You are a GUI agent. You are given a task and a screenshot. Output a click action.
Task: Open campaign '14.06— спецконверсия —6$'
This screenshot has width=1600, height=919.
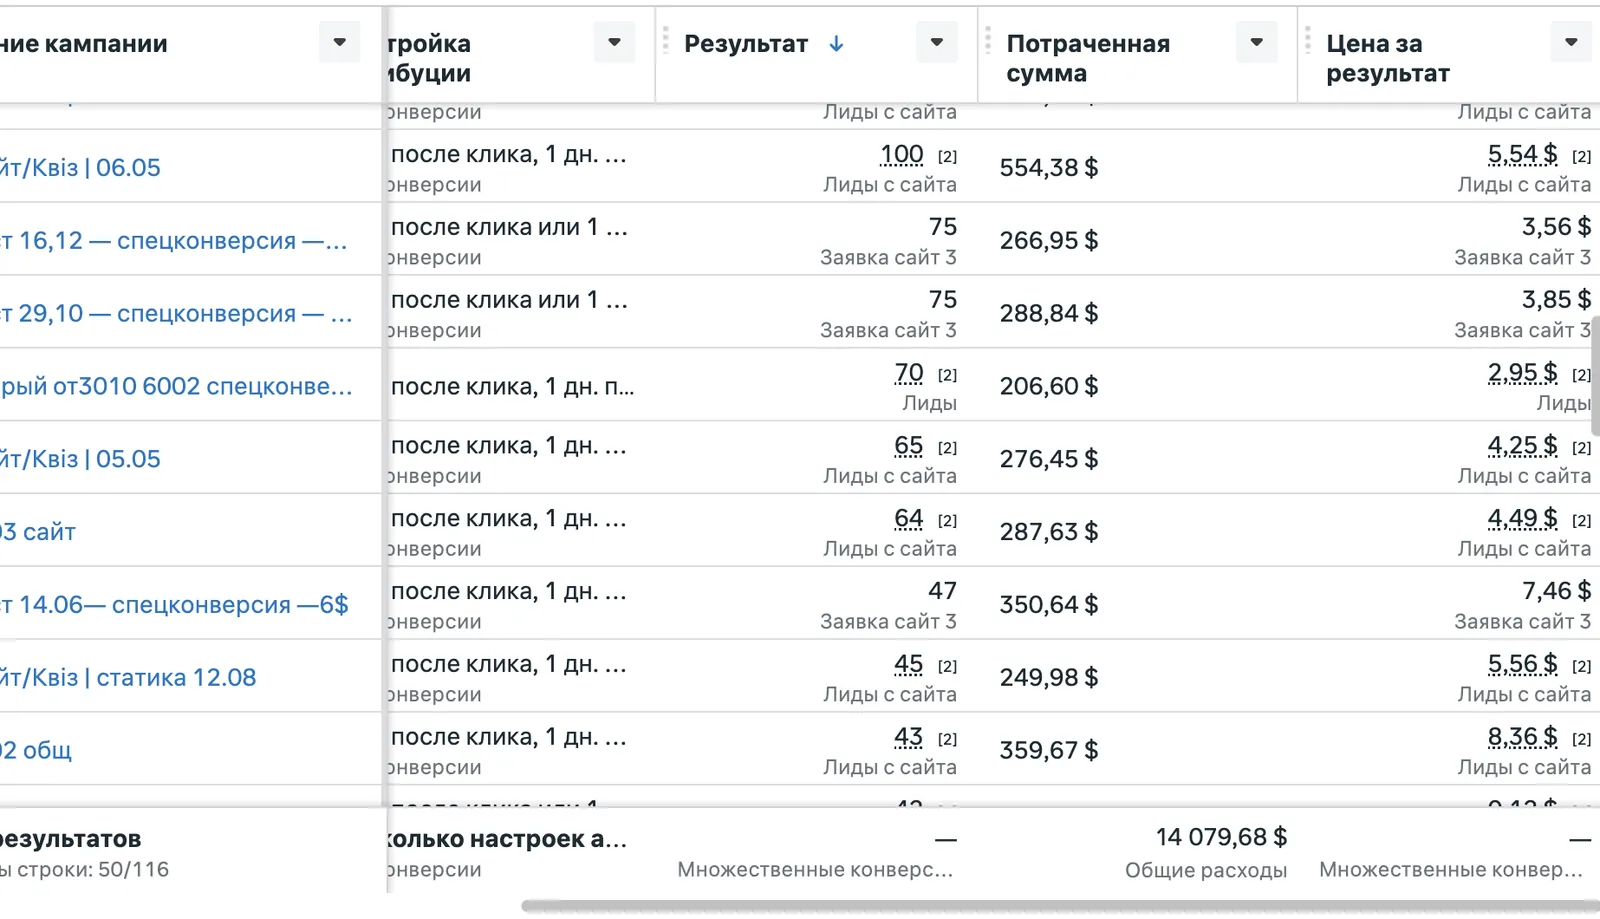[174, 605]
